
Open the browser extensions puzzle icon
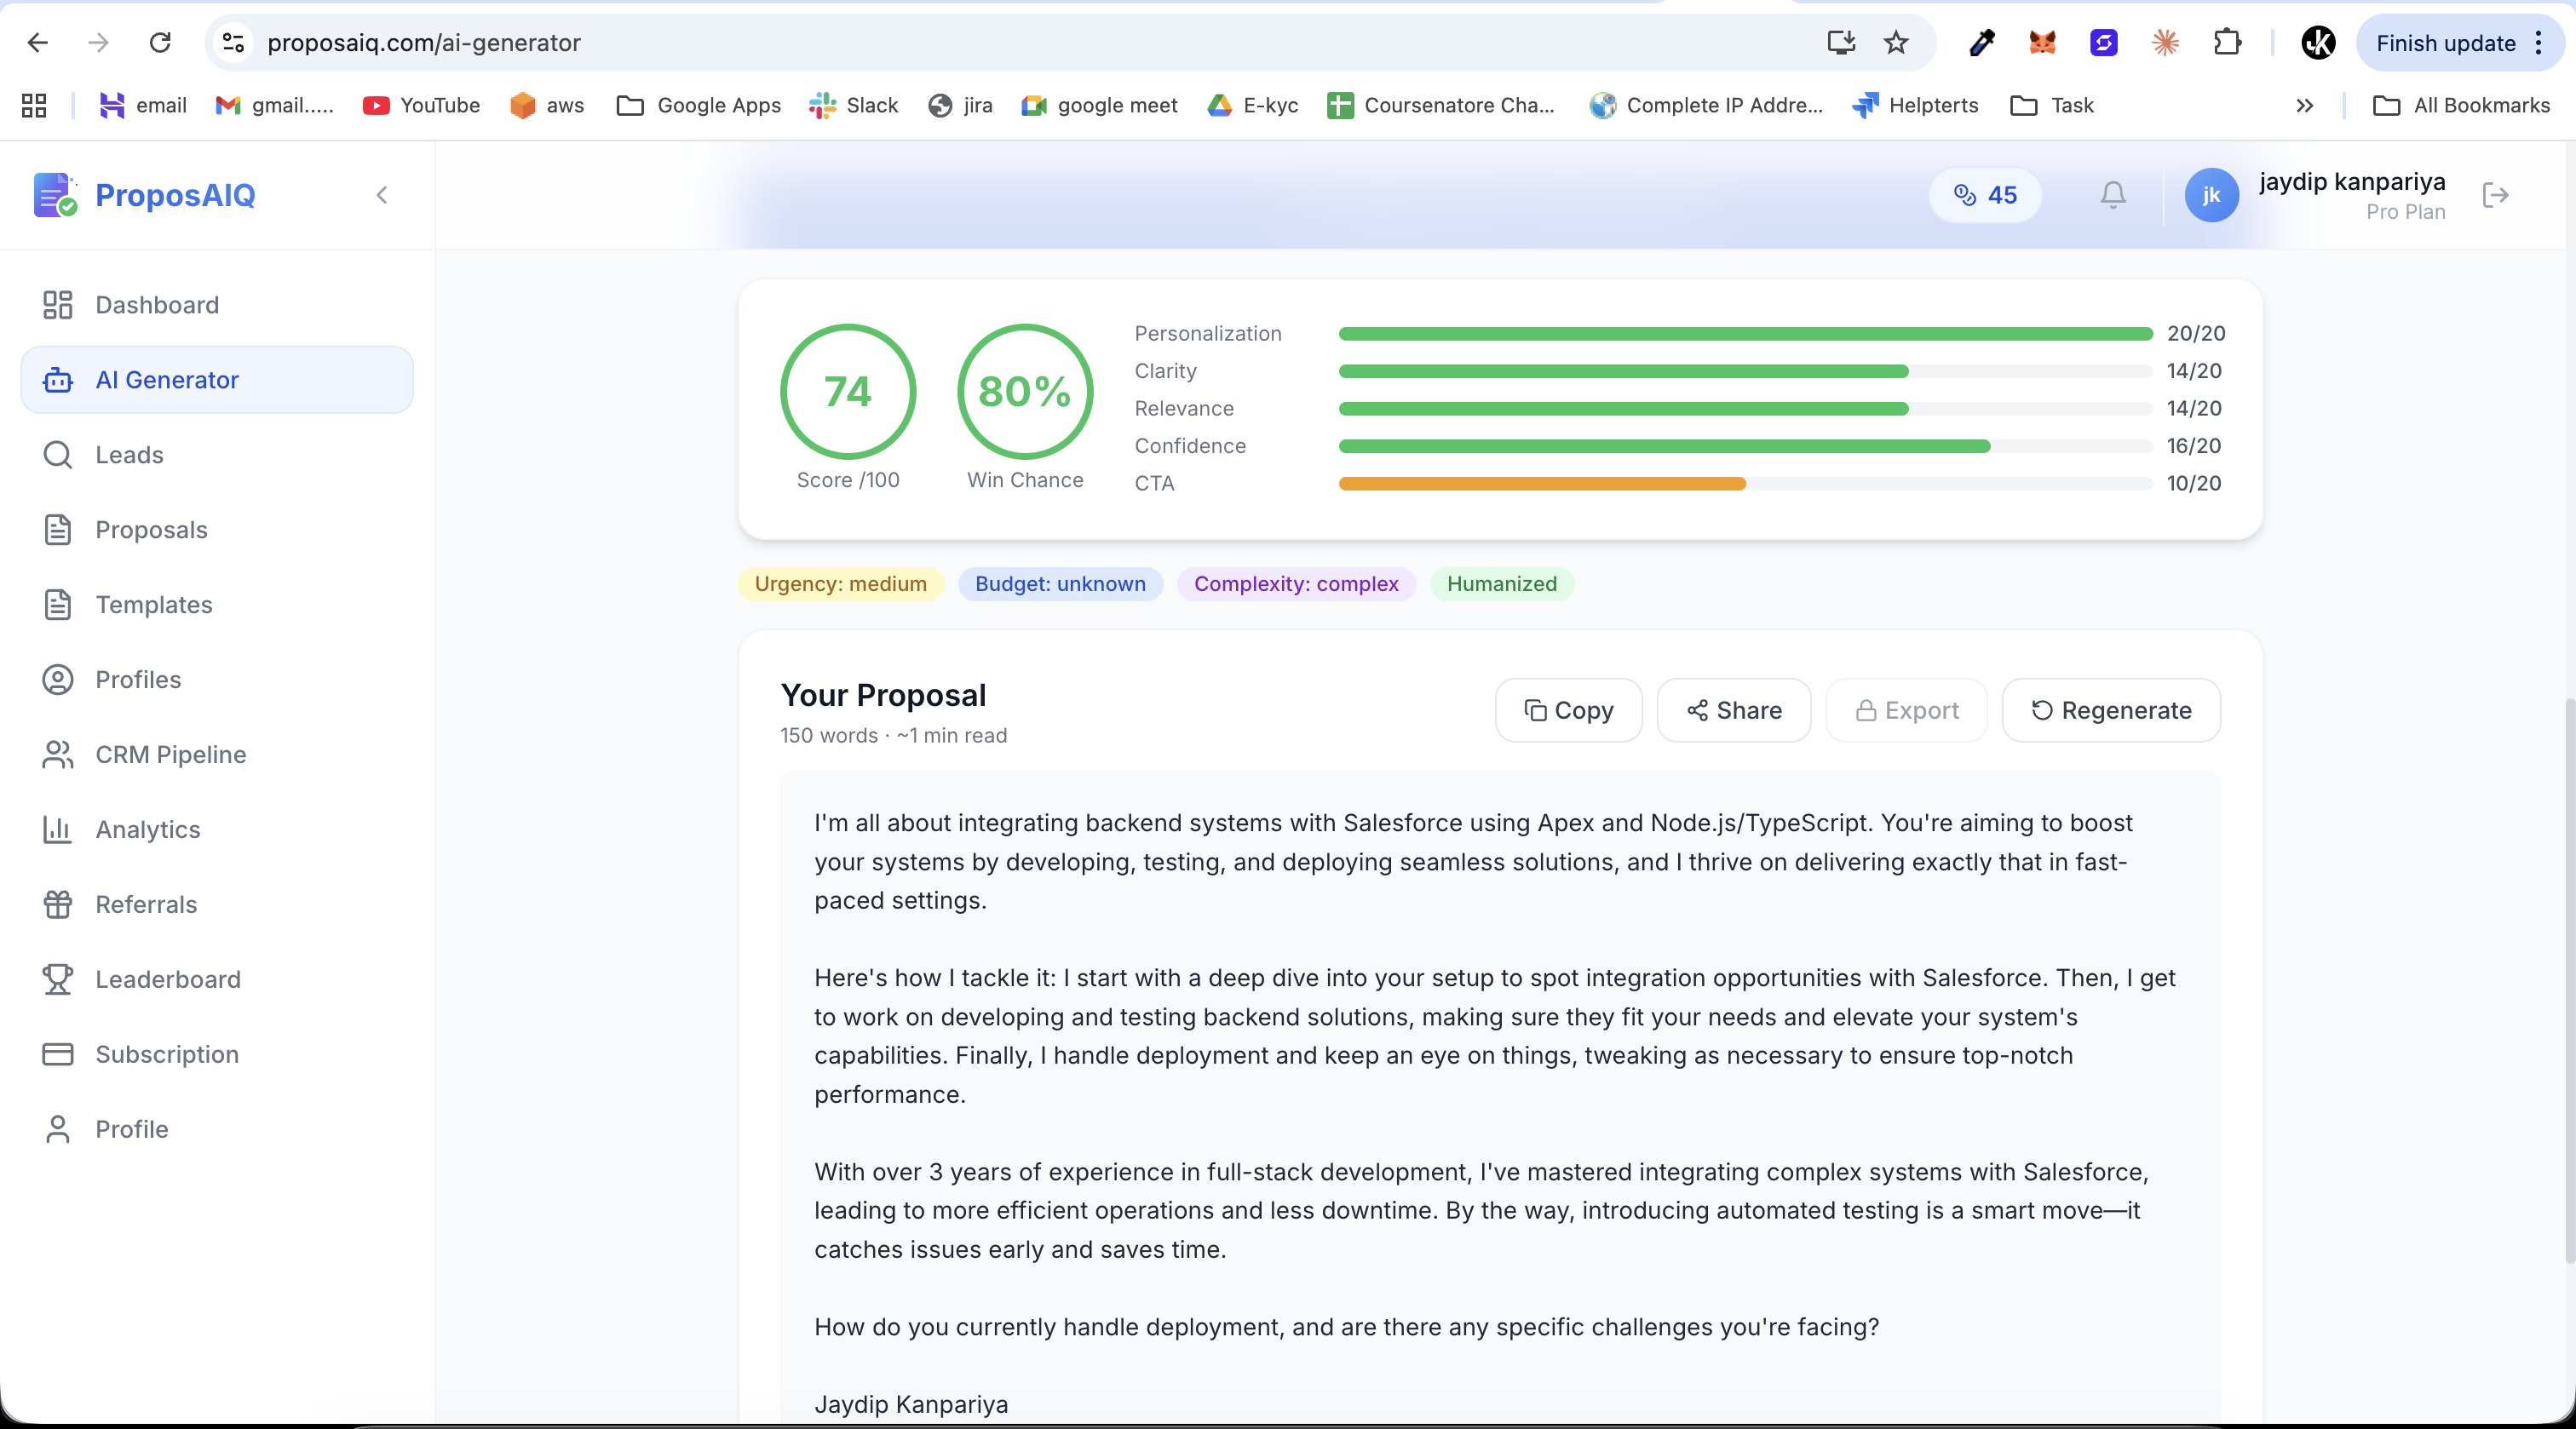[2227, 43]
